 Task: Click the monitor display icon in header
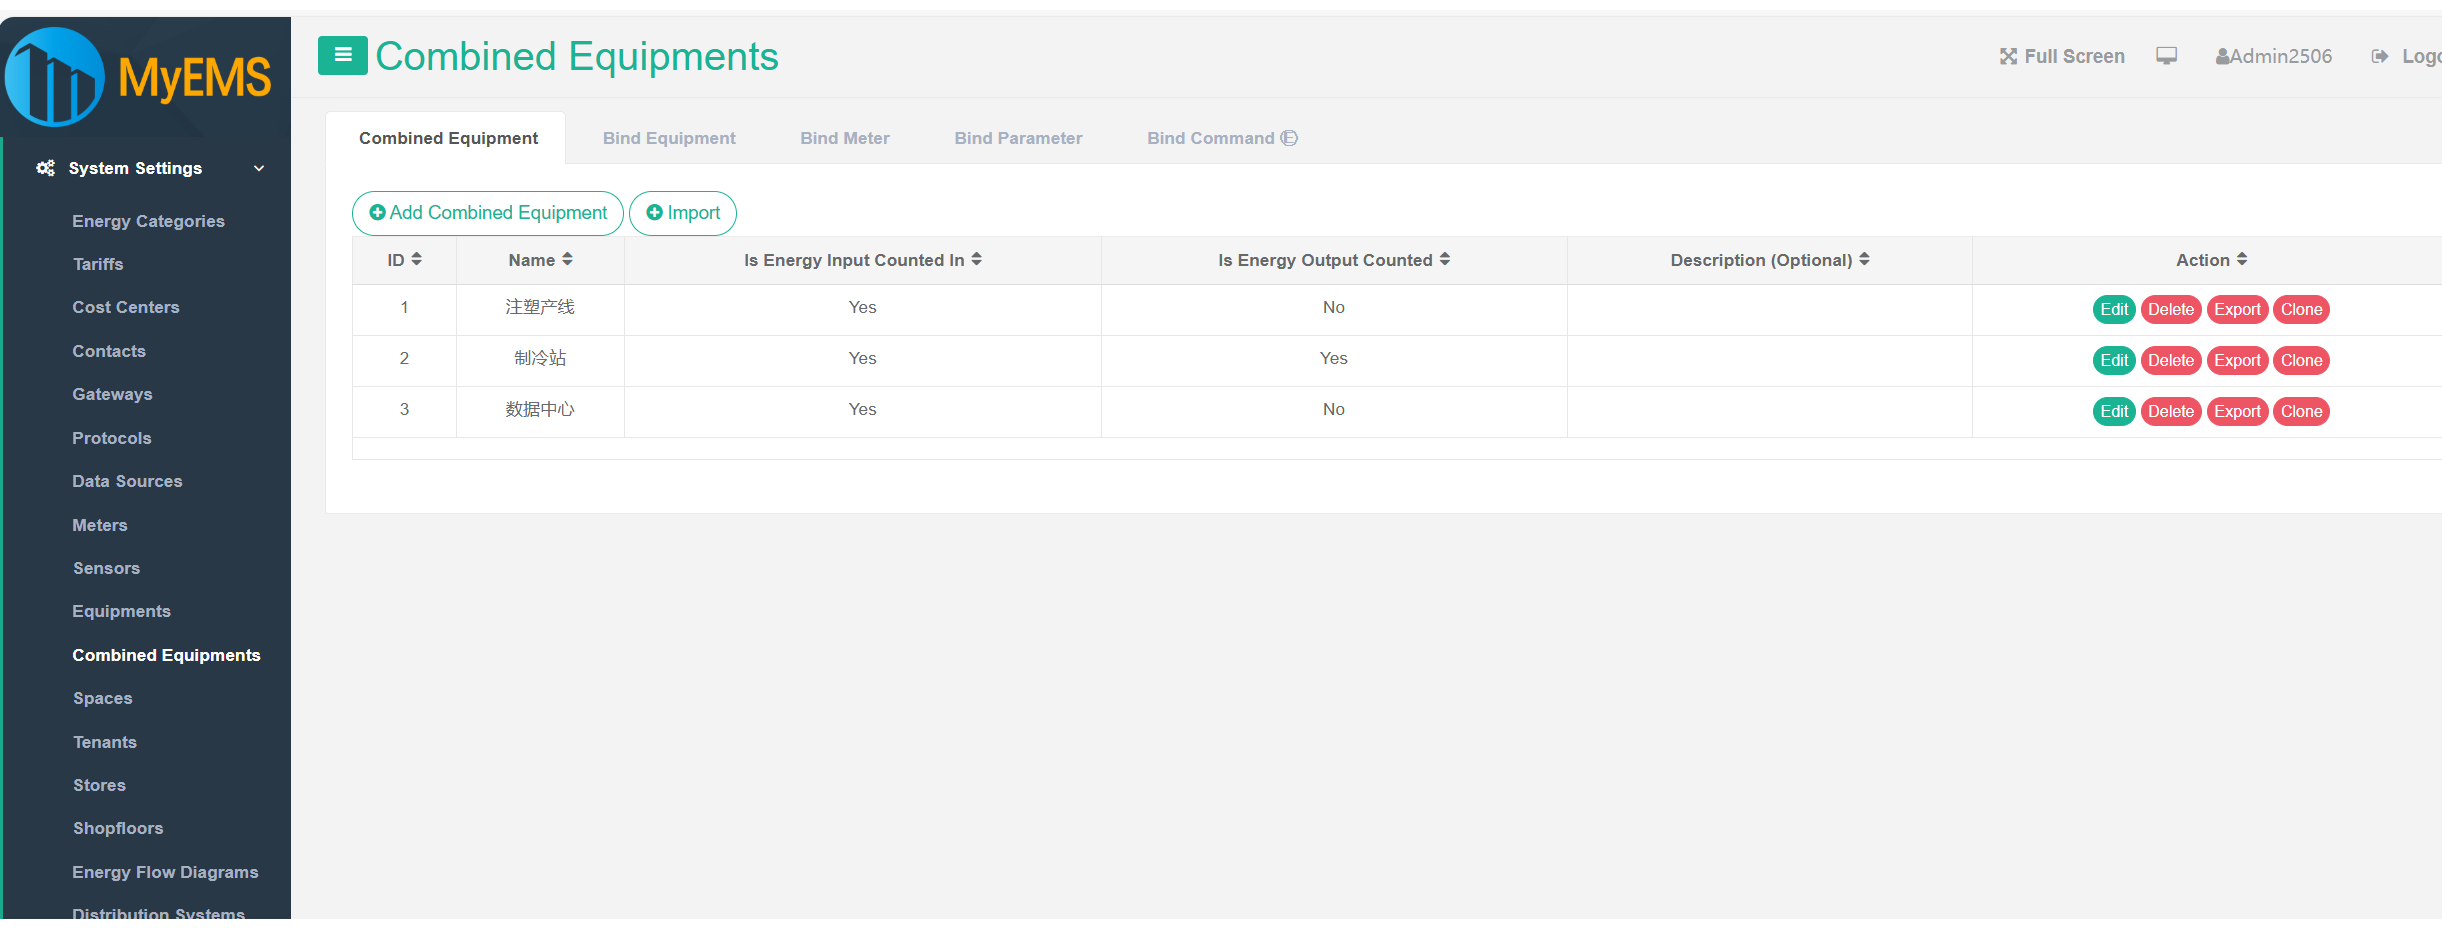pos(2166,56)
